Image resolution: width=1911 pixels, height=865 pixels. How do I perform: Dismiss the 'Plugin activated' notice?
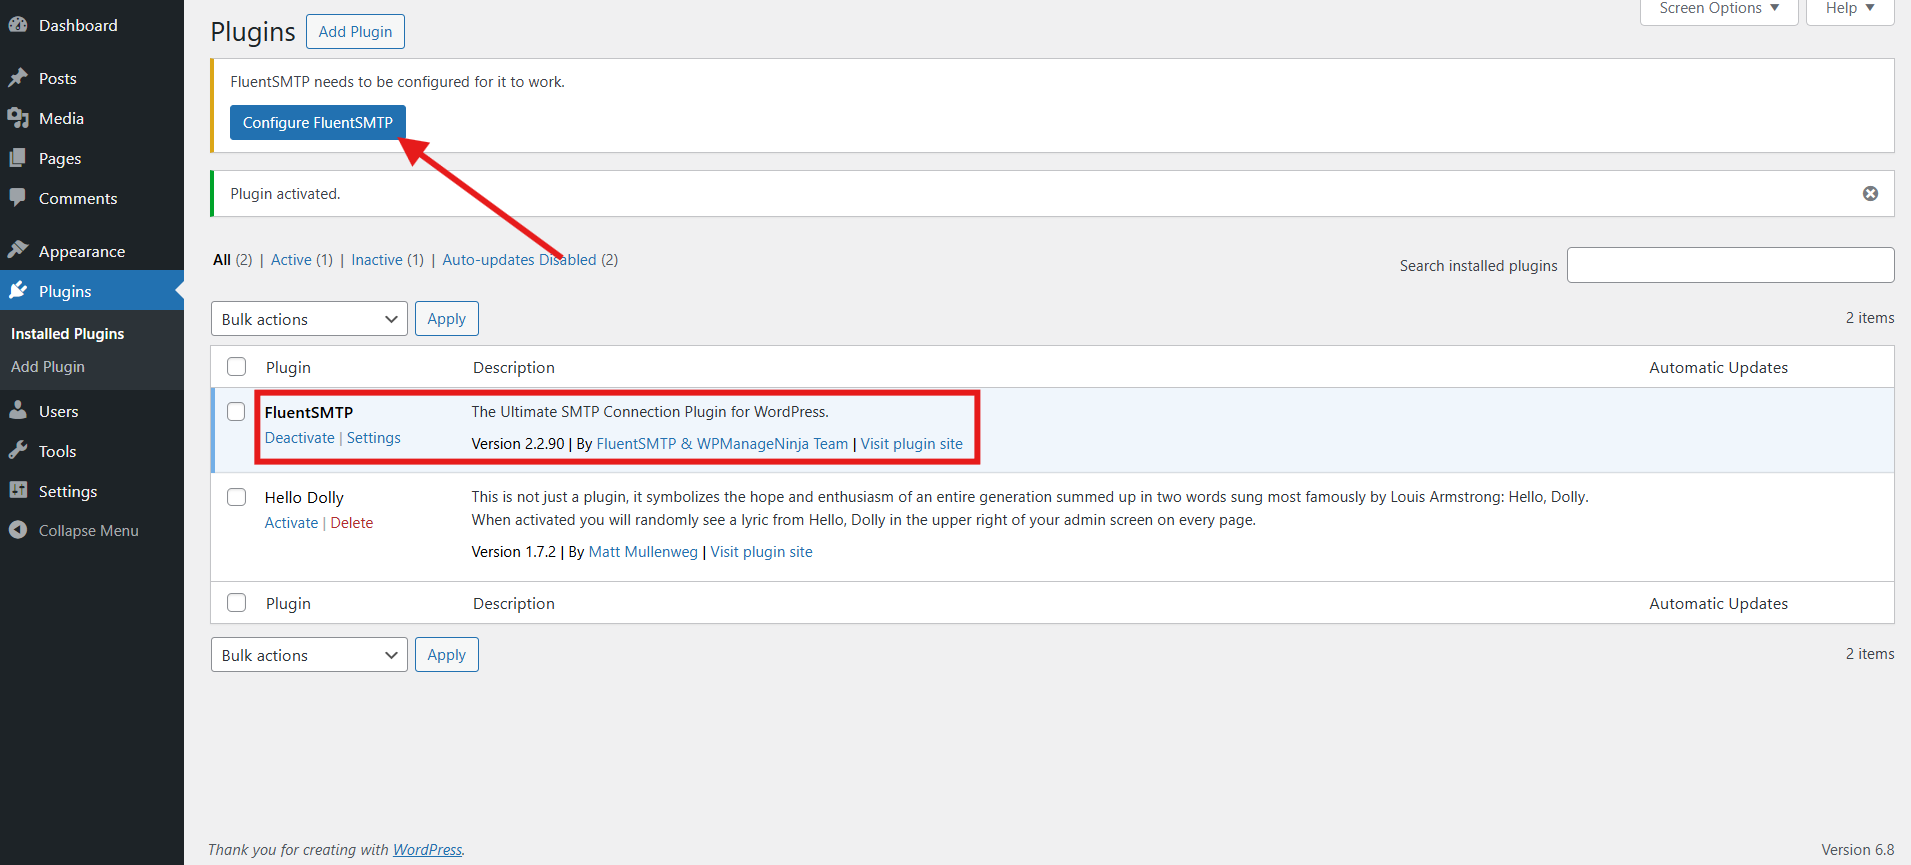(x=1870, y=194)
